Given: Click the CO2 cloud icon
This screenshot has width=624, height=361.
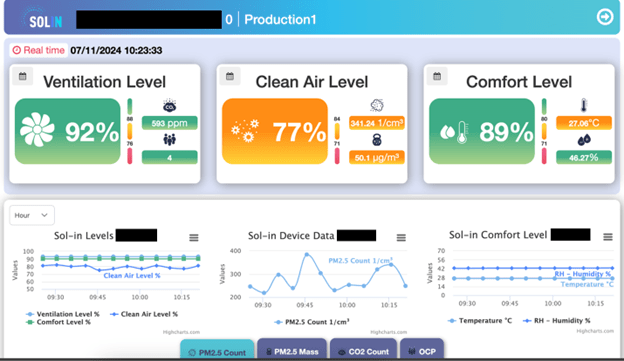Looking at the screenshot, I should (x=170, y=106).
